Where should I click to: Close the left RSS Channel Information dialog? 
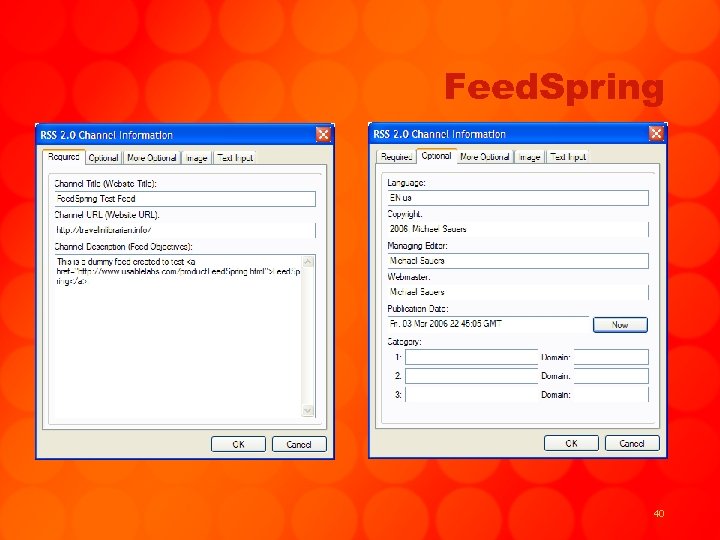323,135
